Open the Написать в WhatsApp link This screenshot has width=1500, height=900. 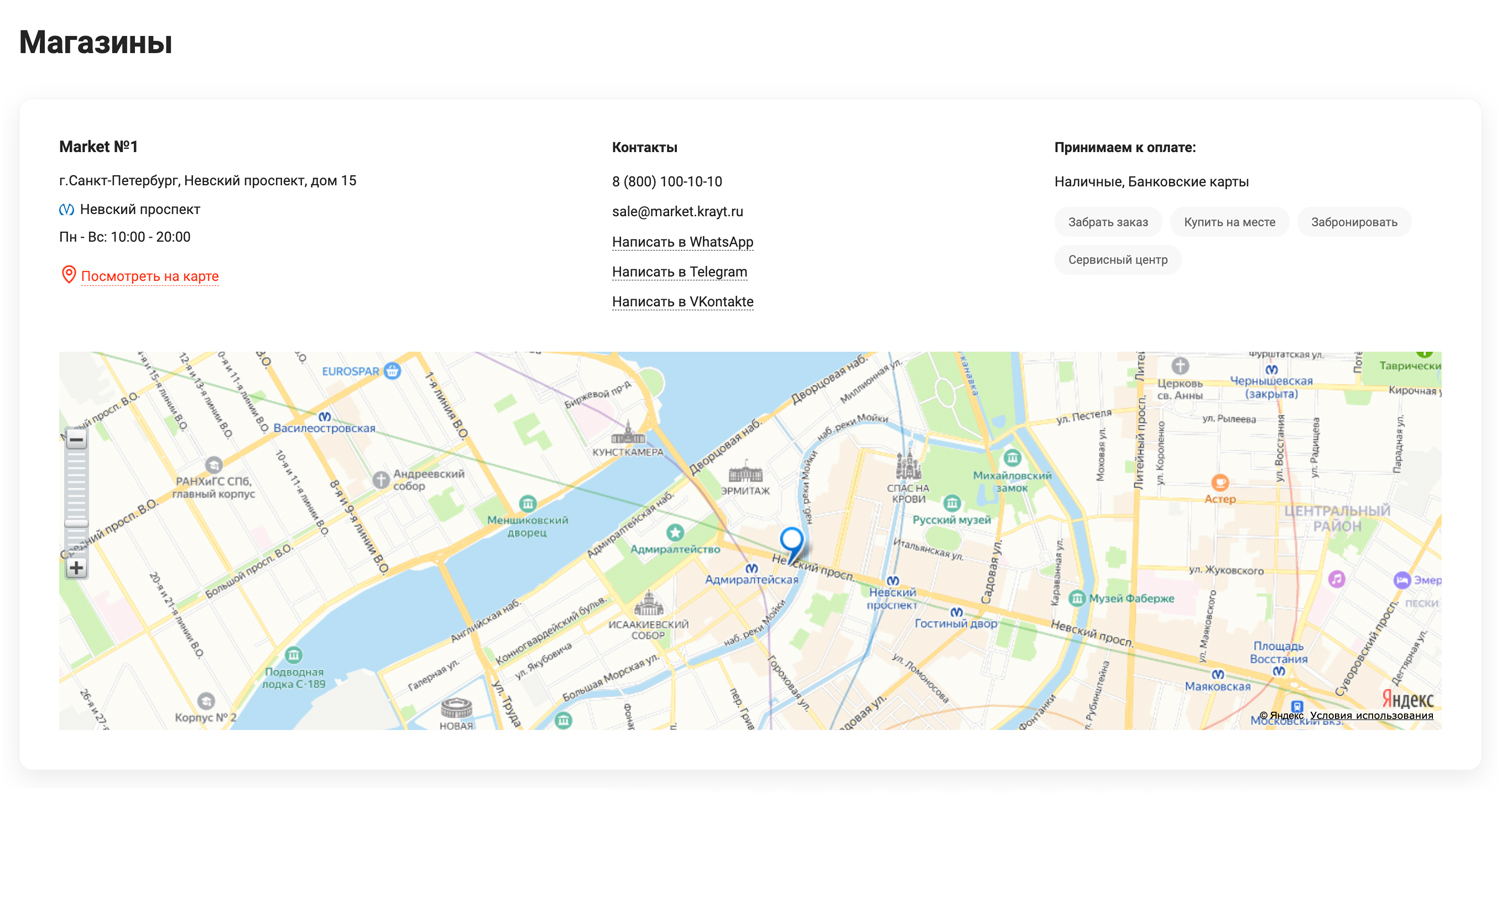(x=682, y=242)
